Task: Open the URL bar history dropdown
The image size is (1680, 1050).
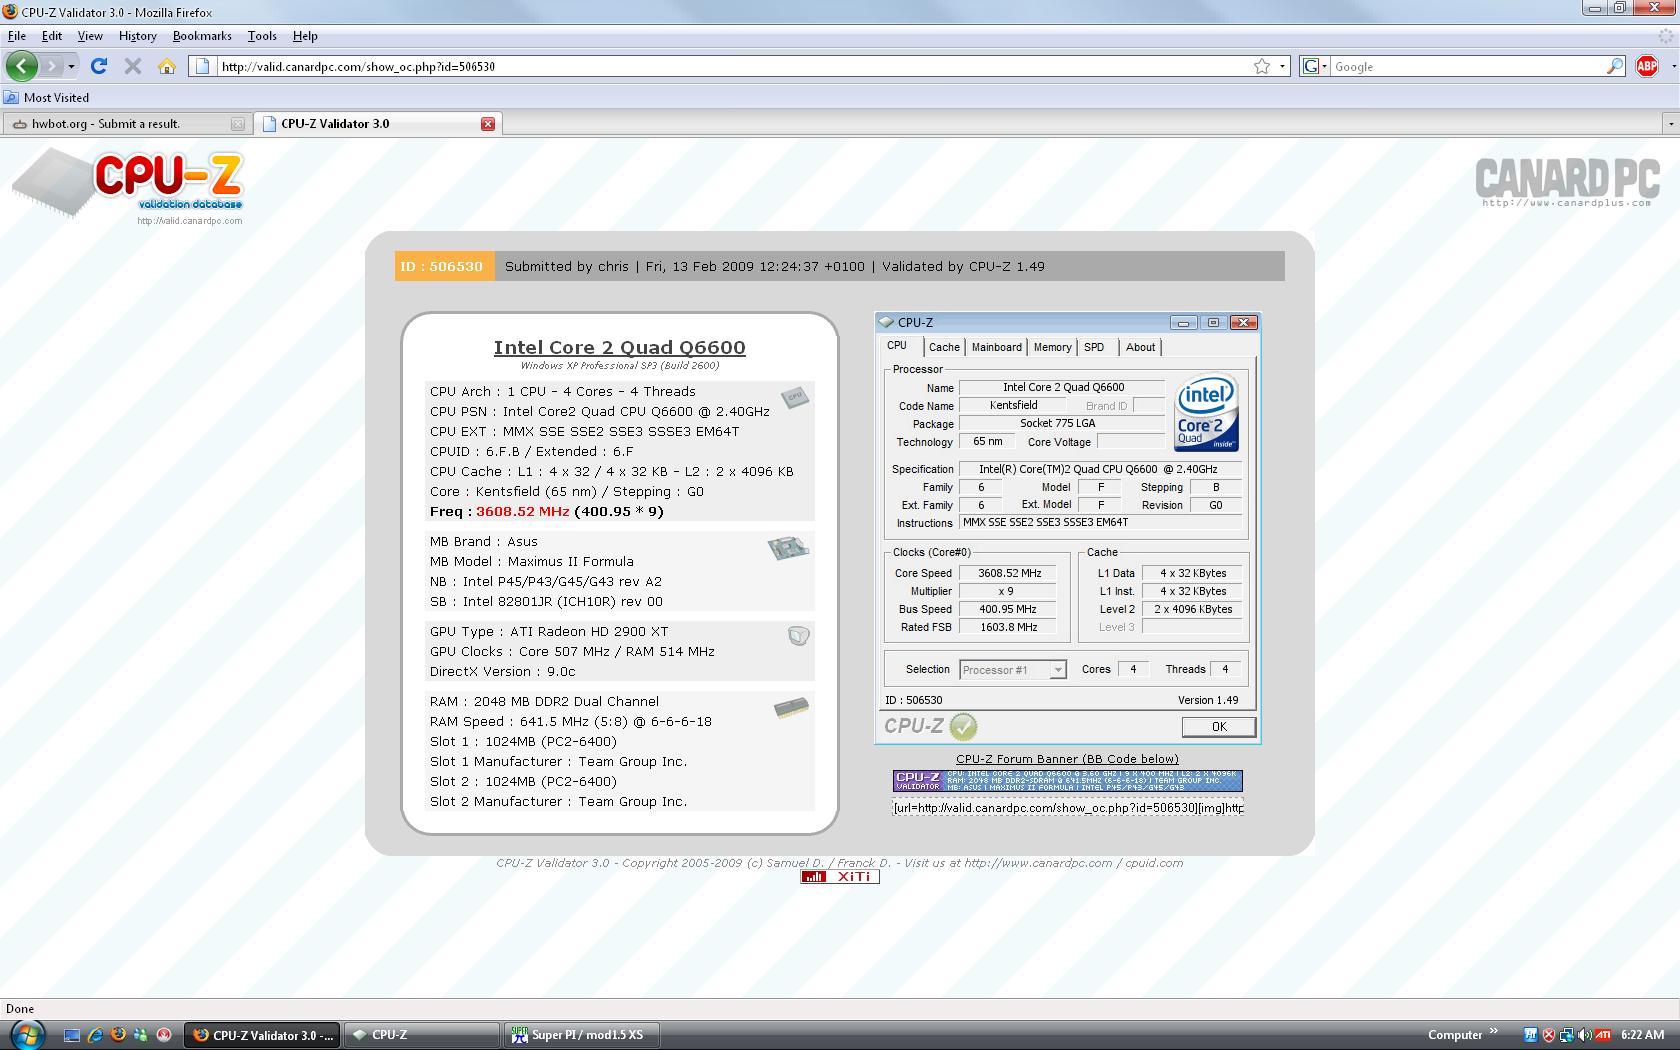Action: coord(1282,66)
